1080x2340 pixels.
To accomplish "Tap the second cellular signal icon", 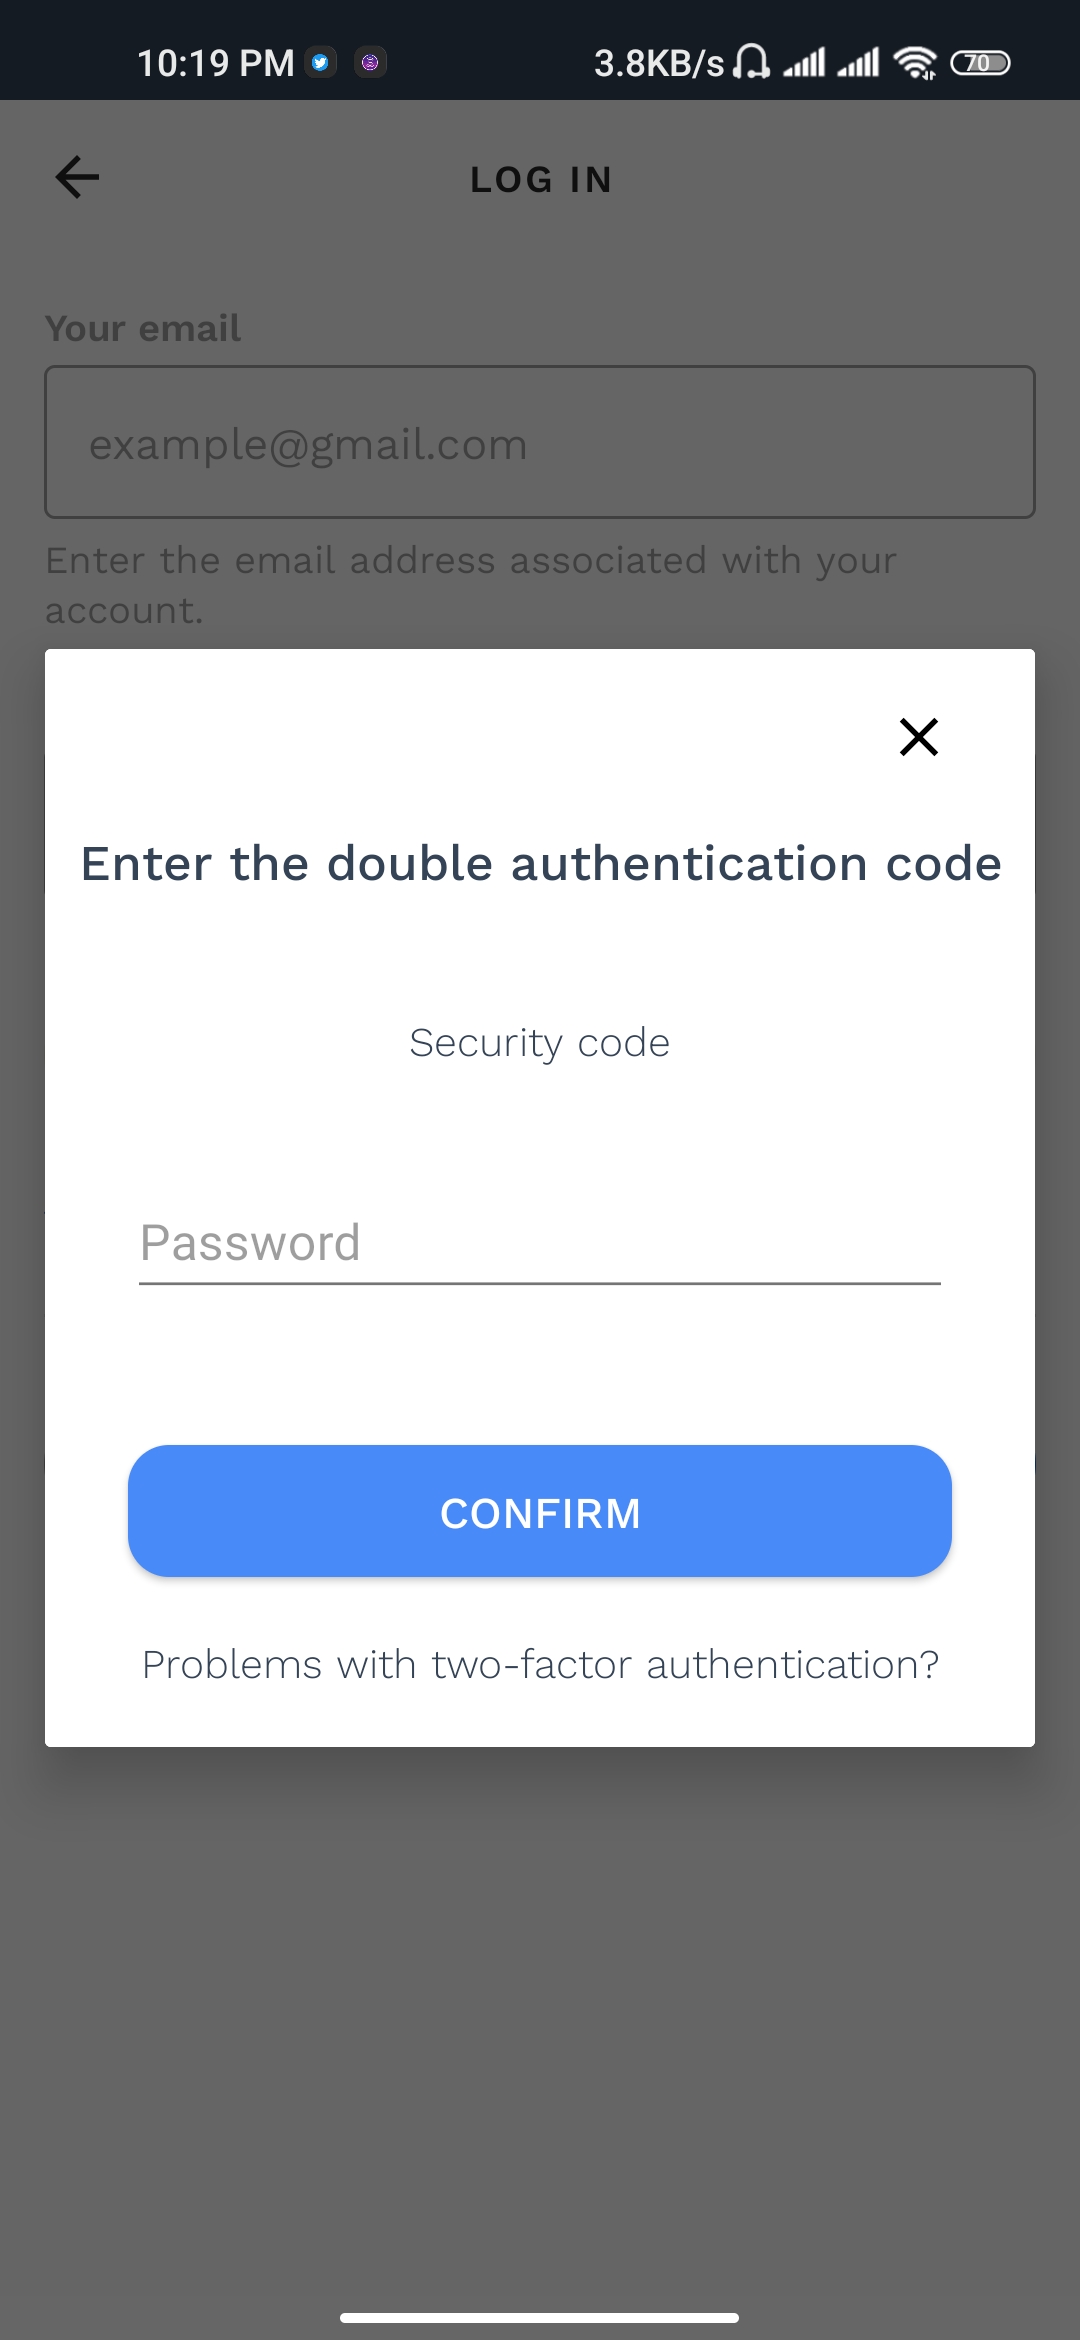I will (858, 63).
